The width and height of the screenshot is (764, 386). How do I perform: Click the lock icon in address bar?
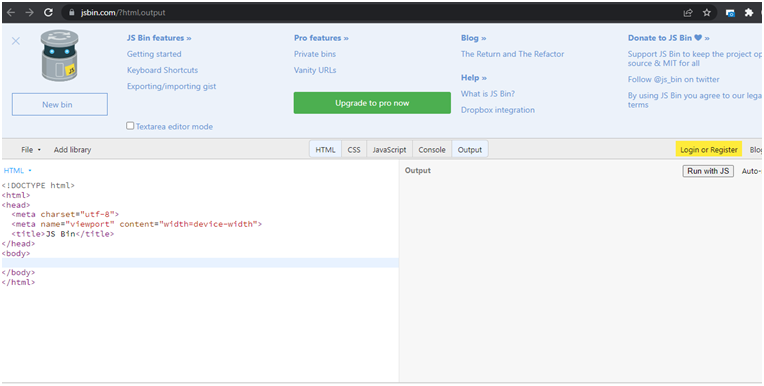coord(72,13)
